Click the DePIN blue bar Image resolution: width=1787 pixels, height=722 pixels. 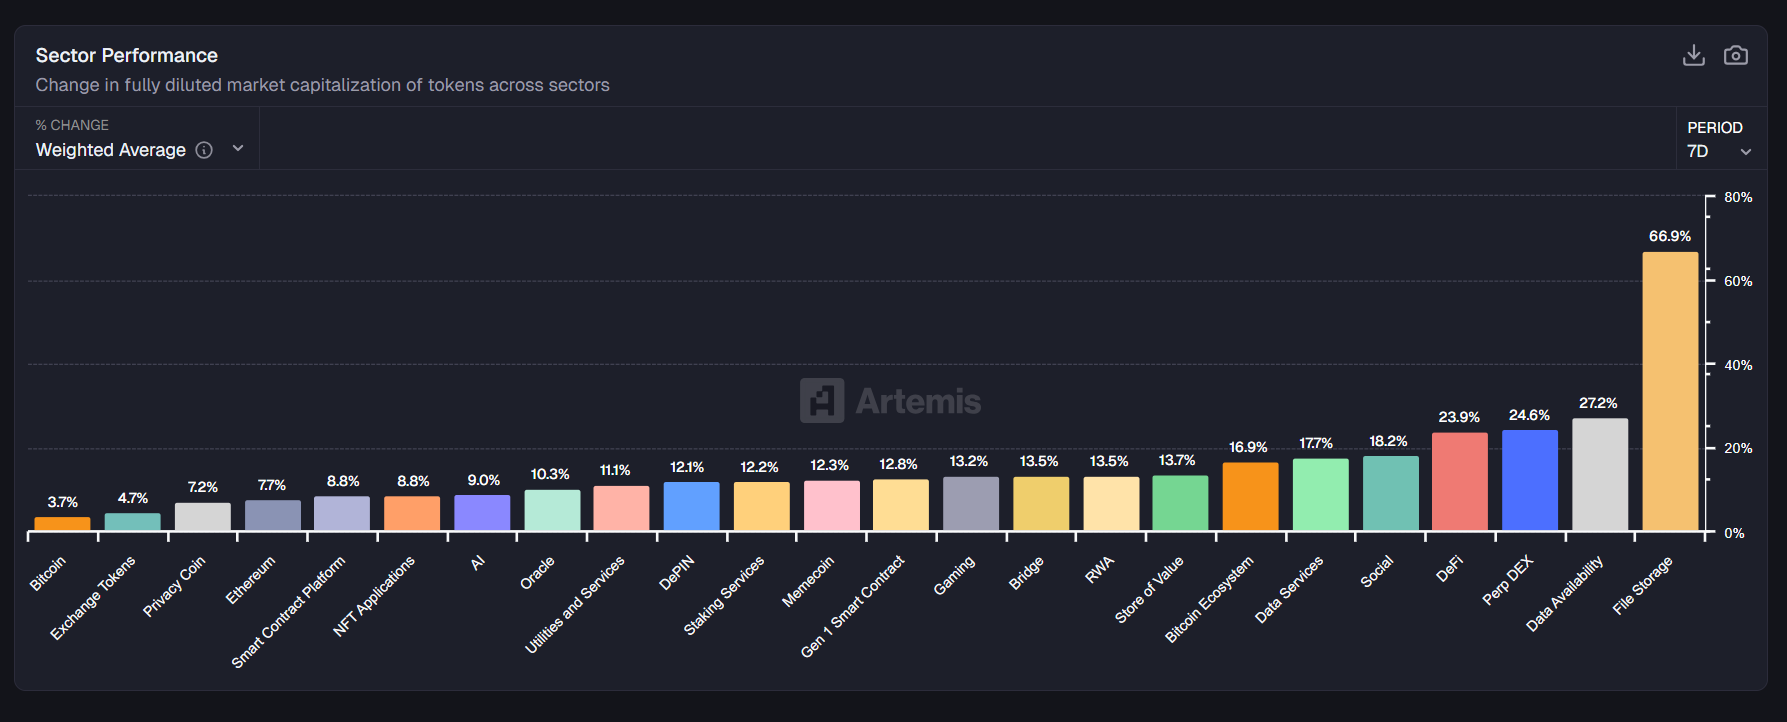691,506
